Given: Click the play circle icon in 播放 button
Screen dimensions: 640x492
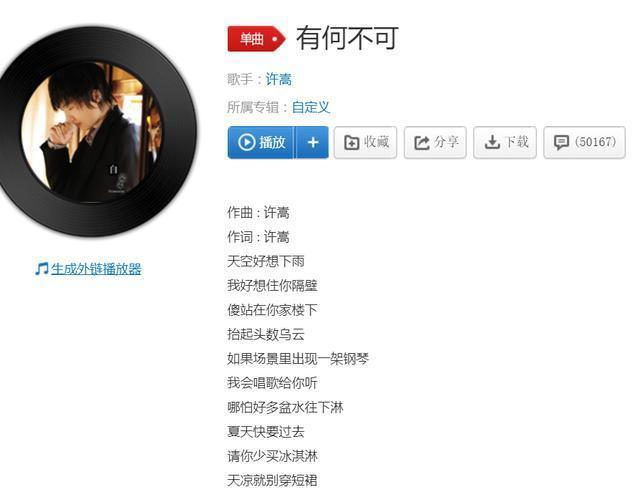Looking at the screenshot, I should (x=247, y=142).
